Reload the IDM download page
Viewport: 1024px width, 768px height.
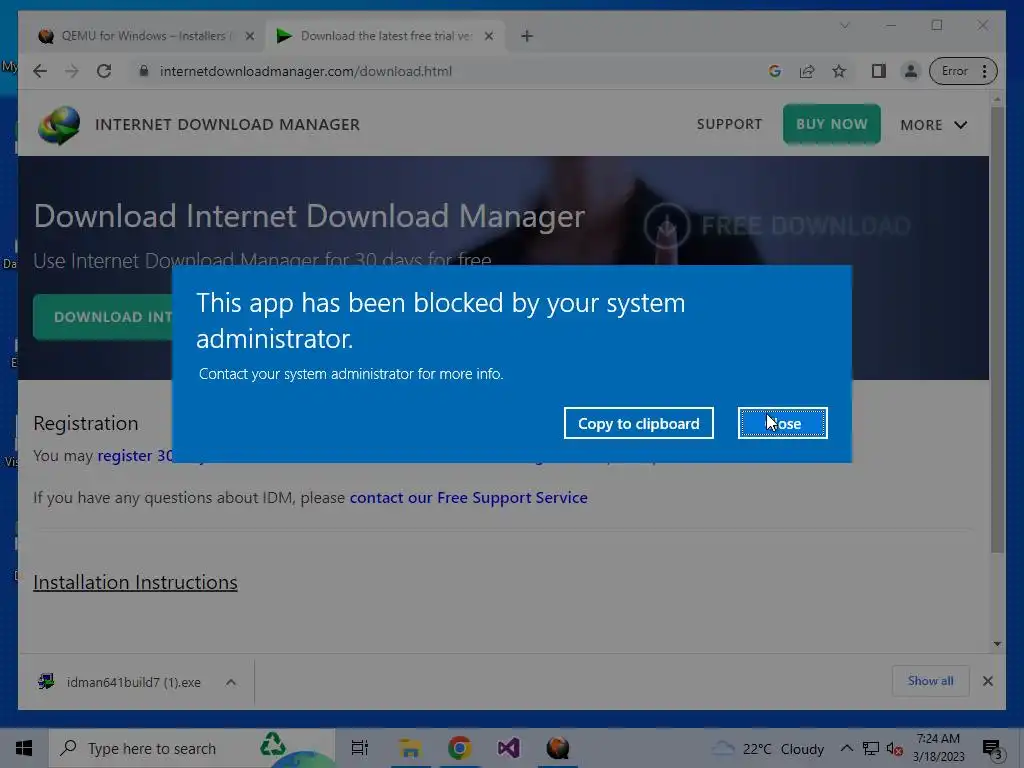(x=104, y=71)
